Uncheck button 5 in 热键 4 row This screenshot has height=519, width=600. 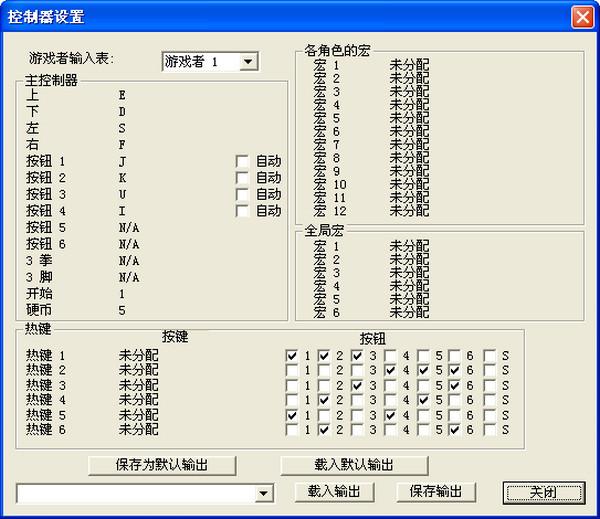pyautogui.click(x=423, y=400)
